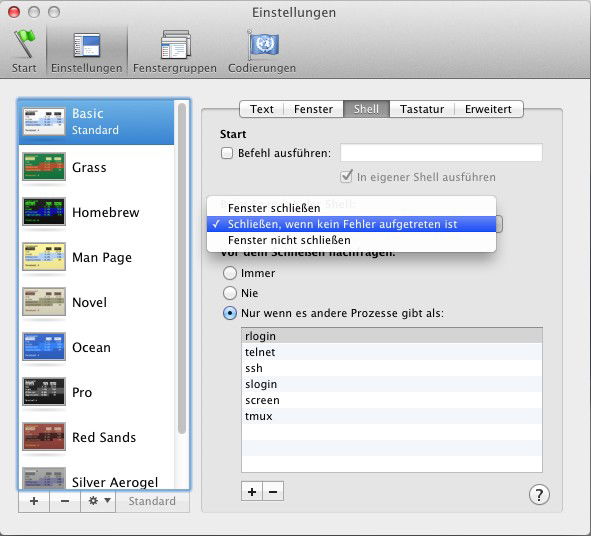Open the gear action menu under profiles

tap(98, 501)
